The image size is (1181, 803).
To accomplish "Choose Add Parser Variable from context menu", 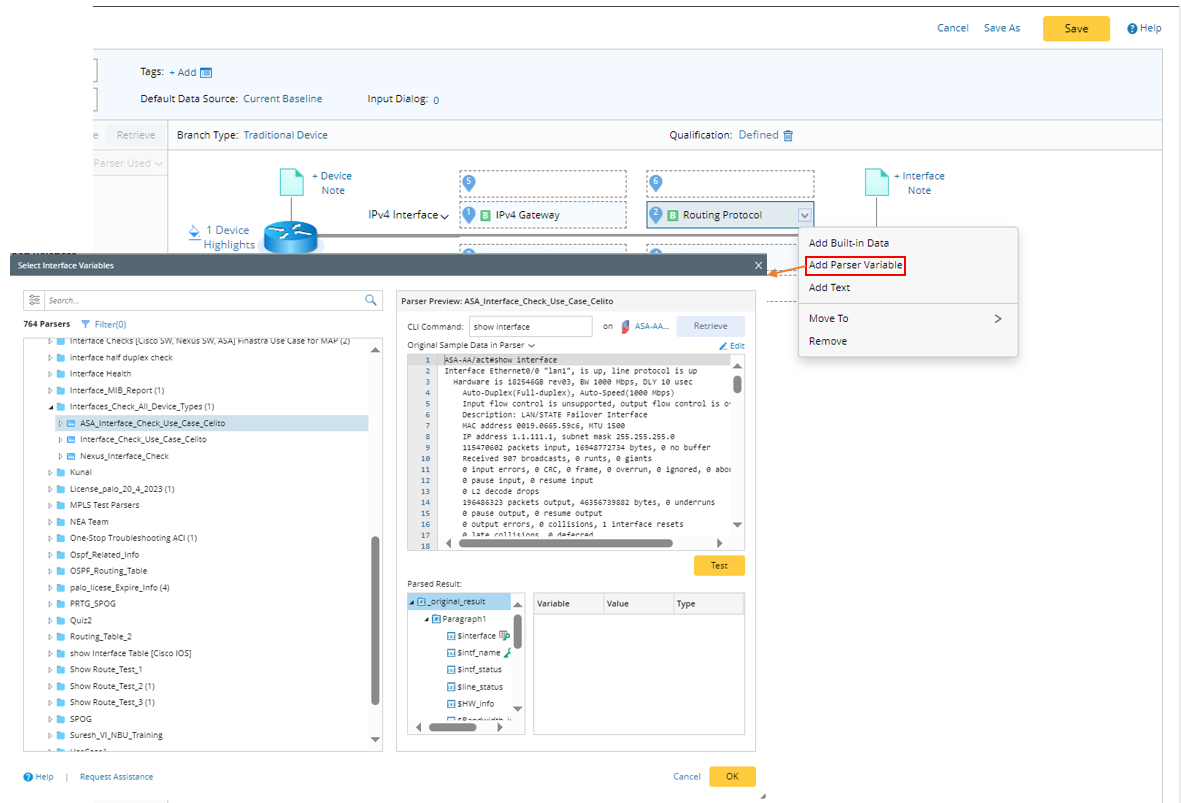I will click(855, 265).
